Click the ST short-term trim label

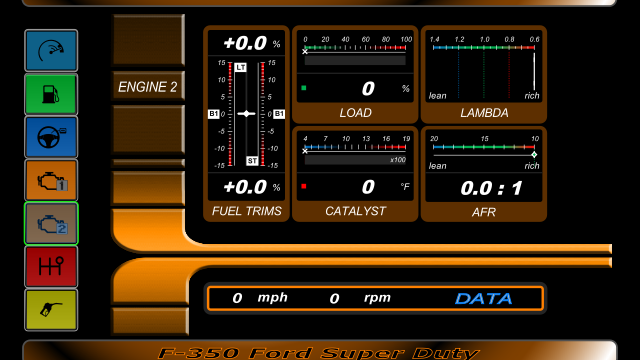coord(252,161)
